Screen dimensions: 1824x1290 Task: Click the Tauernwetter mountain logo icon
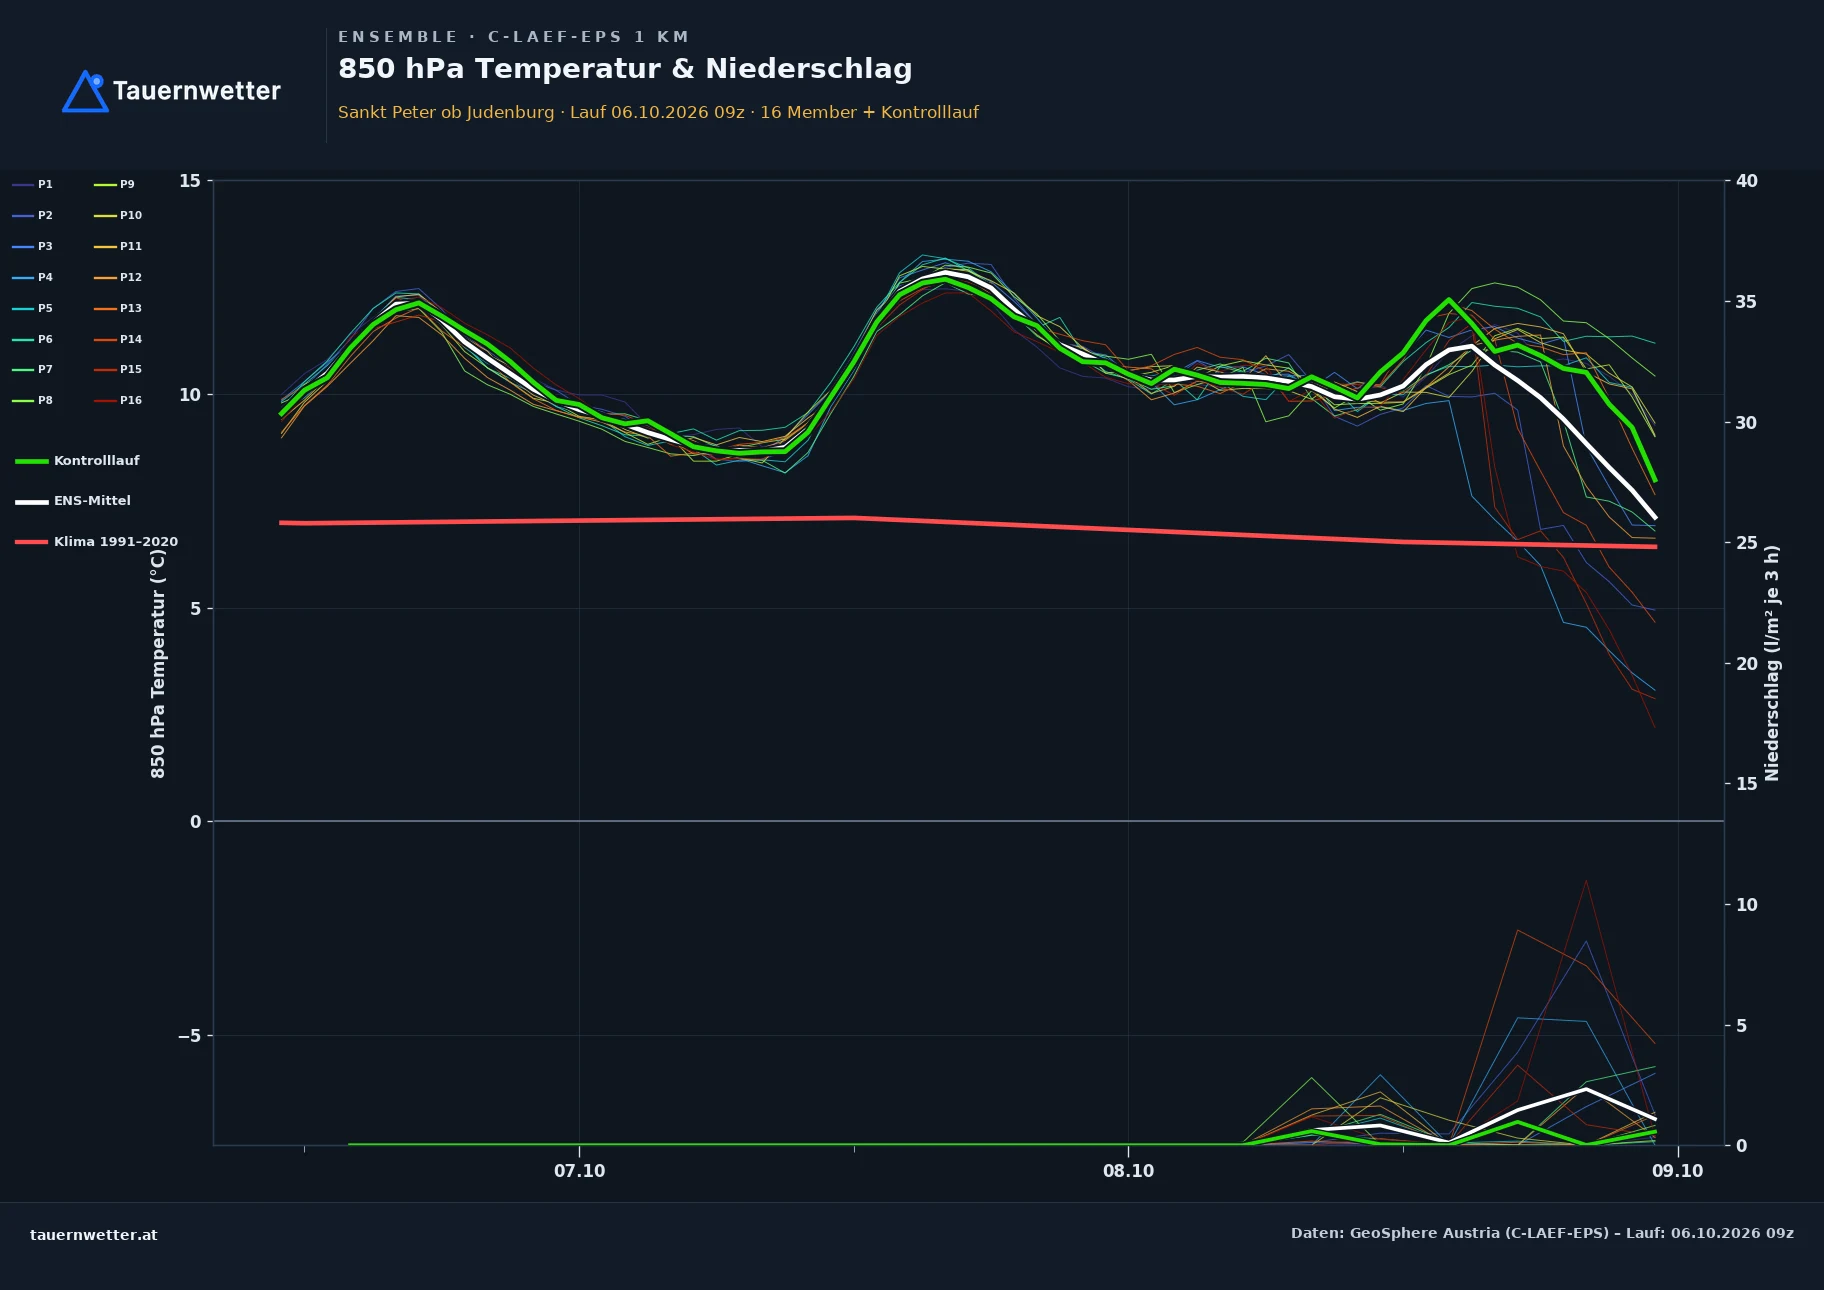(x=85, y=91)
